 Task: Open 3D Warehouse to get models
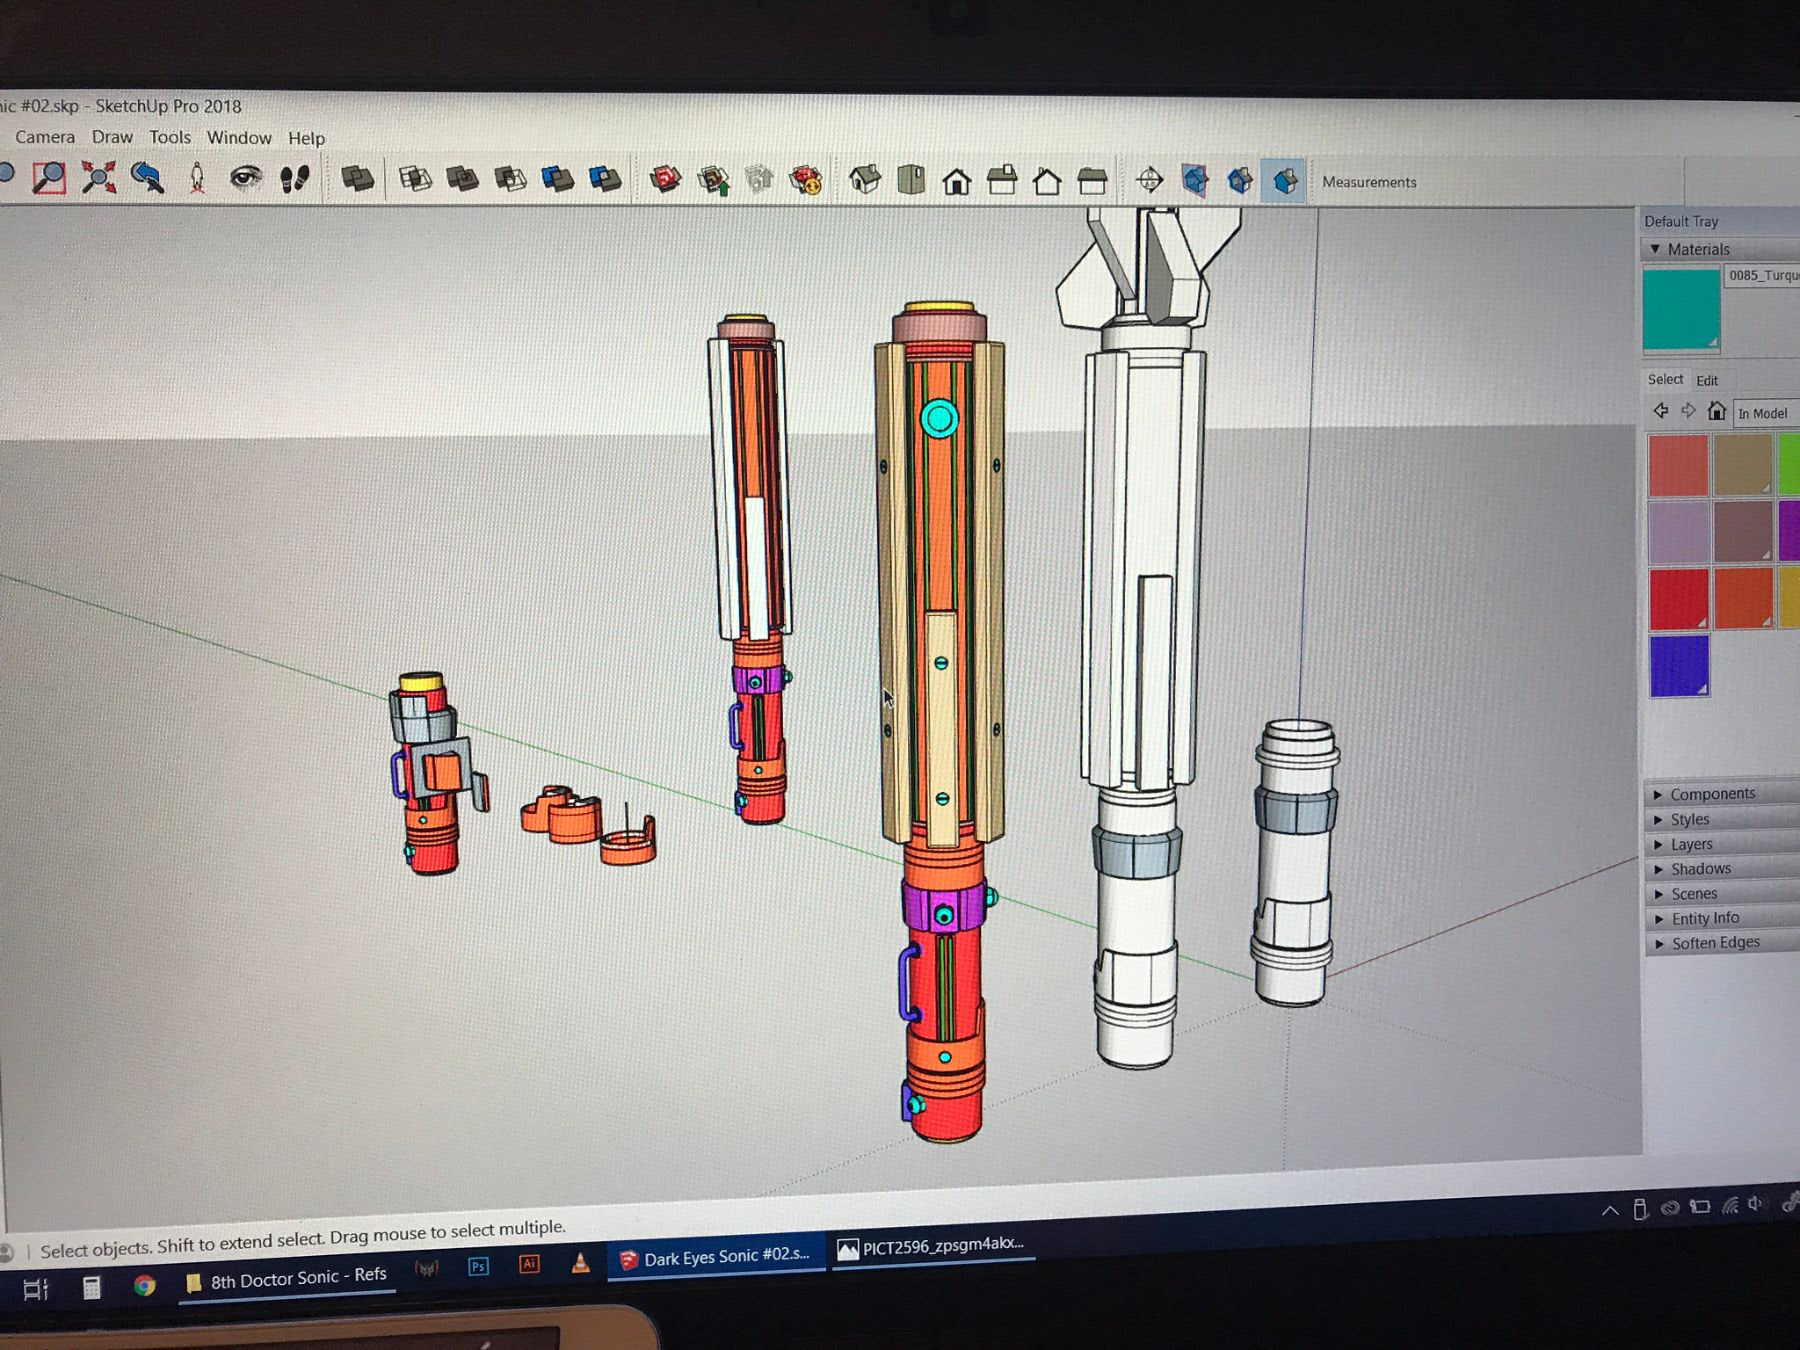(x=665, y=179)
